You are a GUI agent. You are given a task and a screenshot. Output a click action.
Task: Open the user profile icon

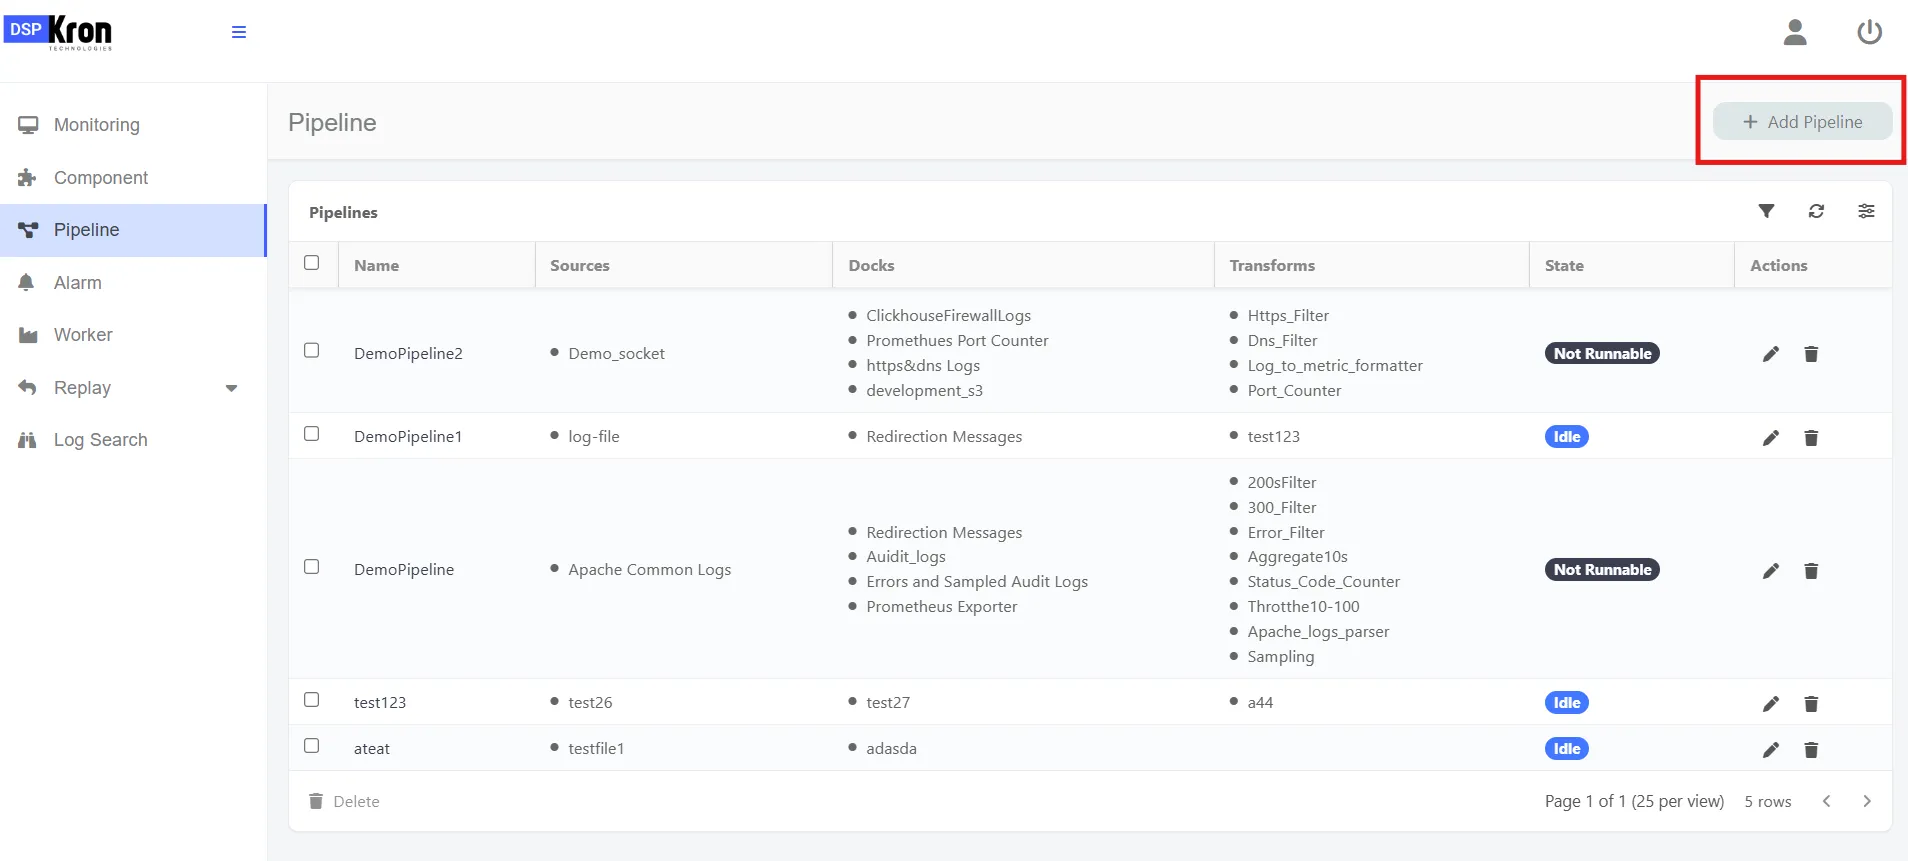coord(1795,33)
